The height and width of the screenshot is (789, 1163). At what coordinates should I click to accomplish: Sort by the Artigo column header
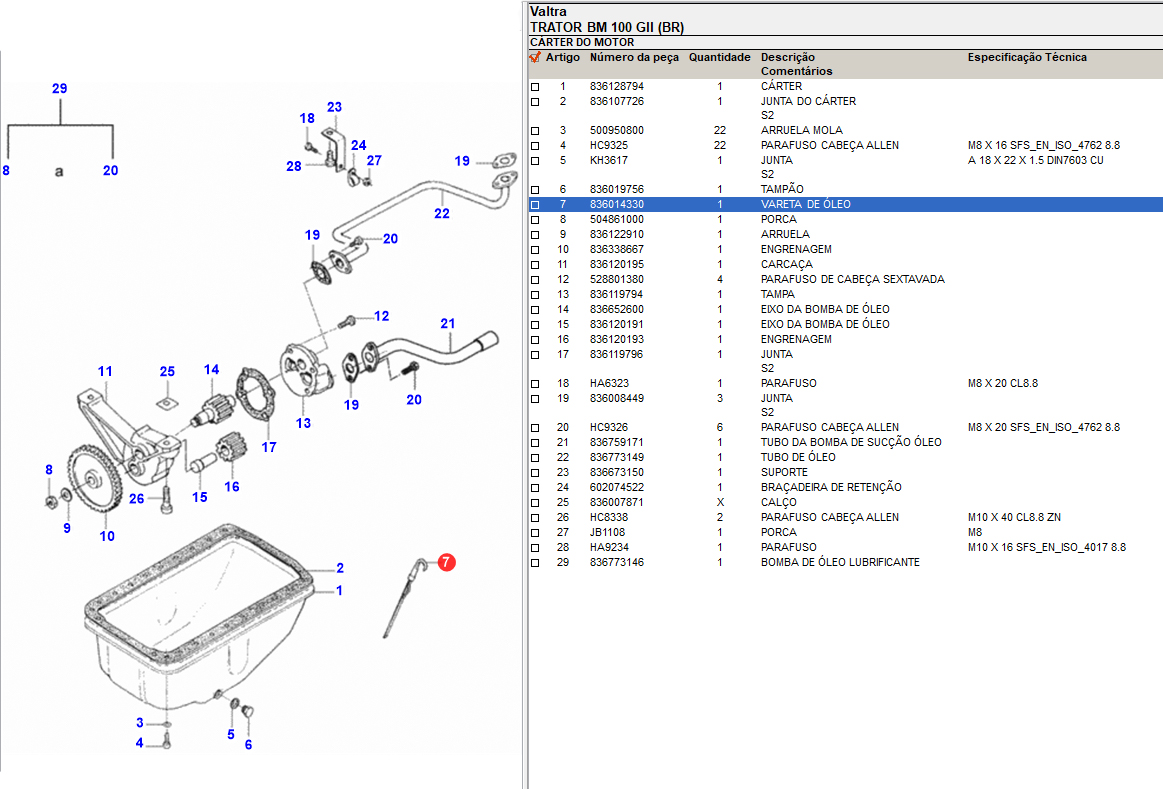563,57
